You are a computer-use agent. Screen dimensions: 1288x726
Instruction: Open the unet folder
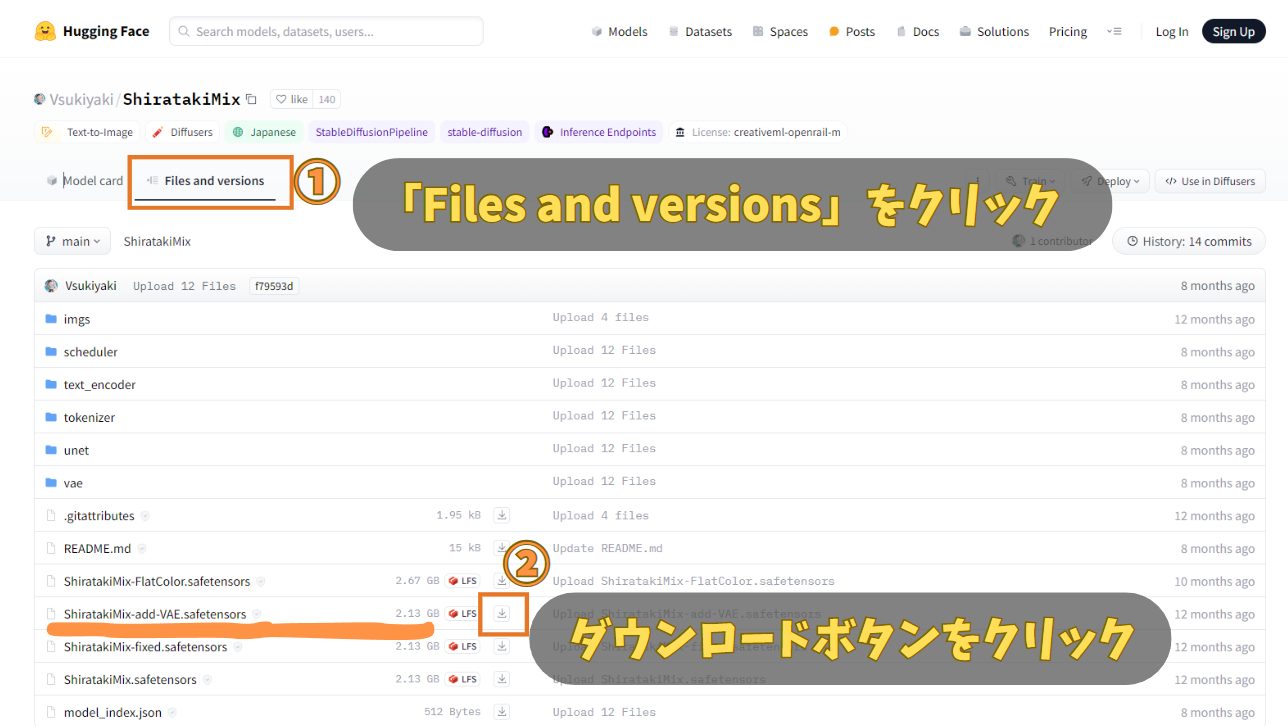[x=76, y=450]
